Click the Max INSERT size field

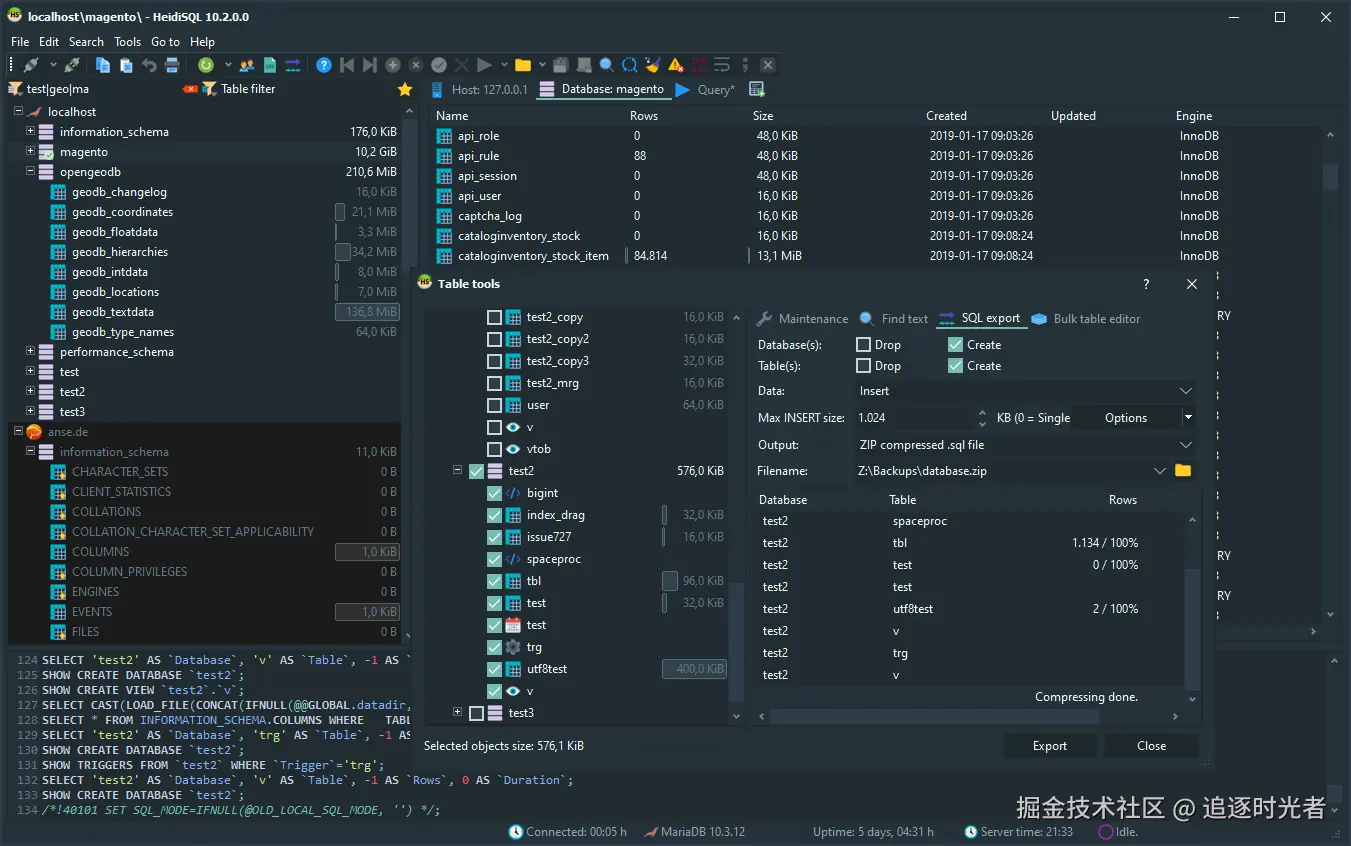tap(916, 418)
